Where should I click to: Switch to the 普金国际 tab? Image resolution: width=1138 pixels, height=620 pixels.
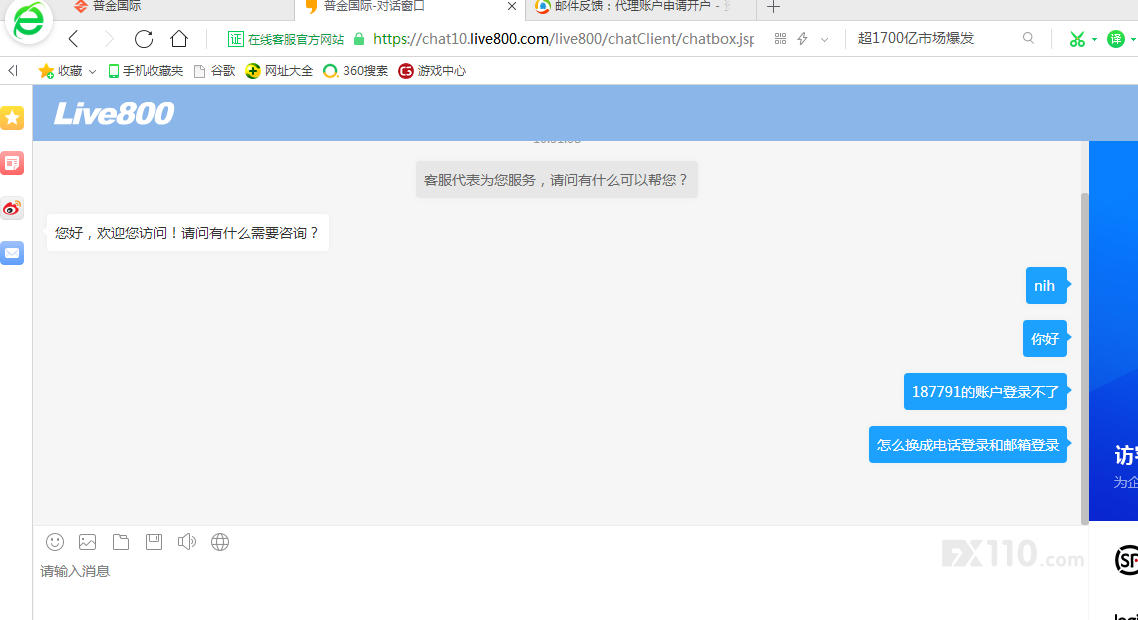coord(174,7)
